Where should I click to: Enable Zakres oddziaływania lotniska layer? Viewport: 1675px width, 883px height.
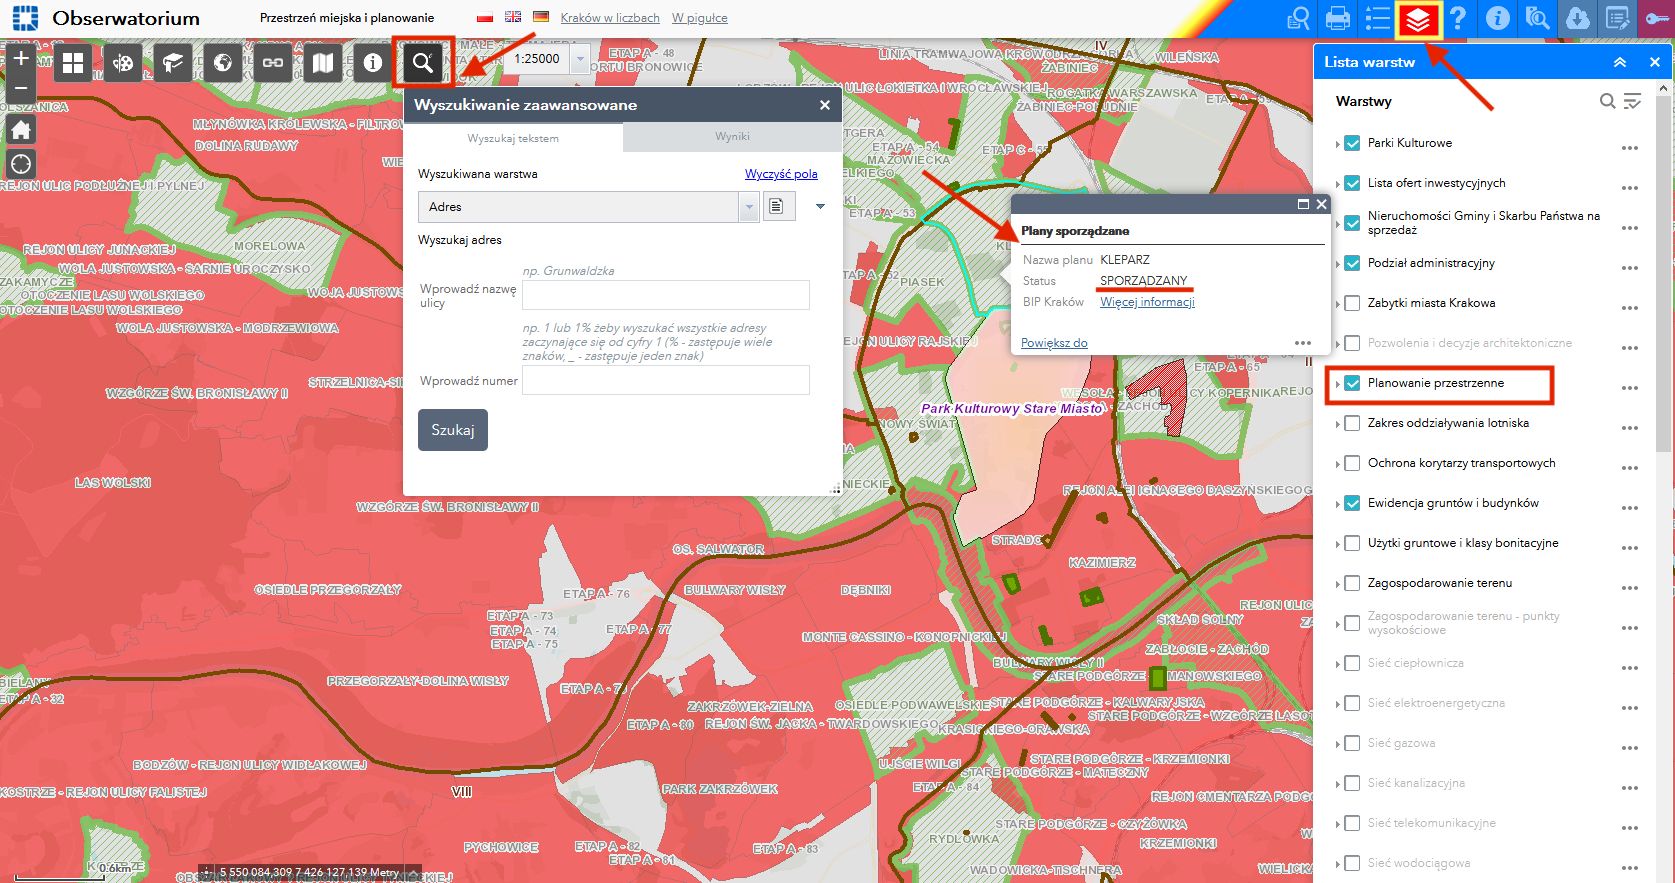(x=1352, y=423)
